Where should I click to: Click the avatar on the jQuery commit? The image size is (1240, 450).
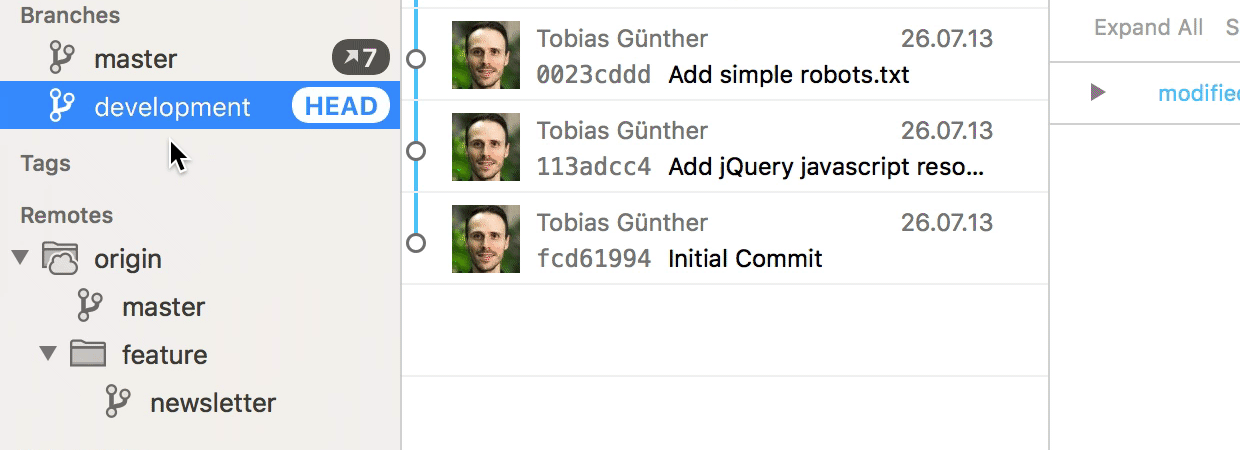coord(486,147)
